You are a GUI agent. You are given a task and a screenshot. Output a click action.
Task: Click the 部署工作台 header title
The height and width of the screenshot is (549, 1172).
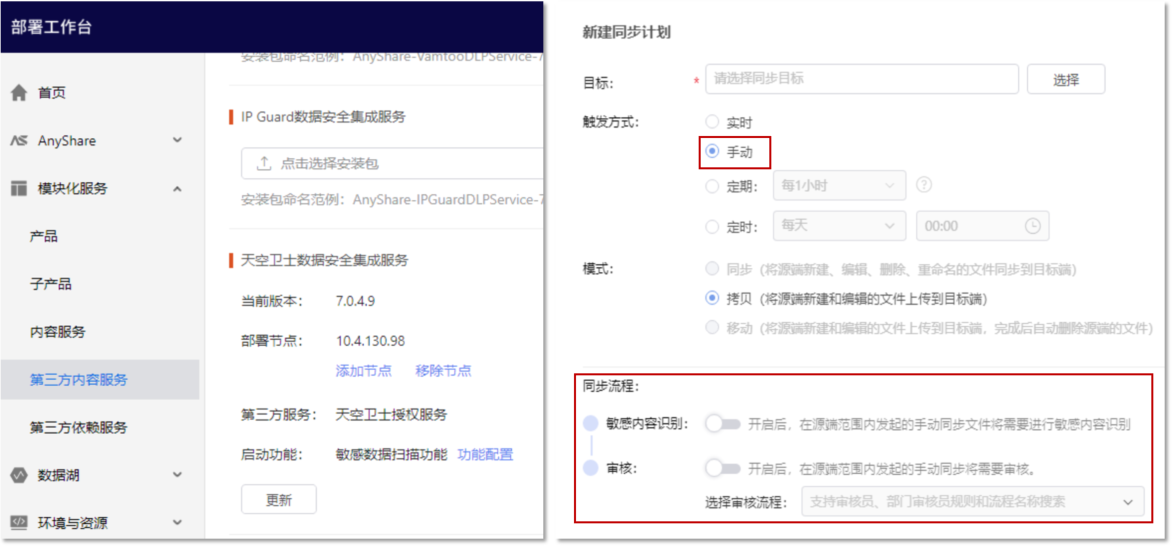pyautogui.click(x=52, y=28)
